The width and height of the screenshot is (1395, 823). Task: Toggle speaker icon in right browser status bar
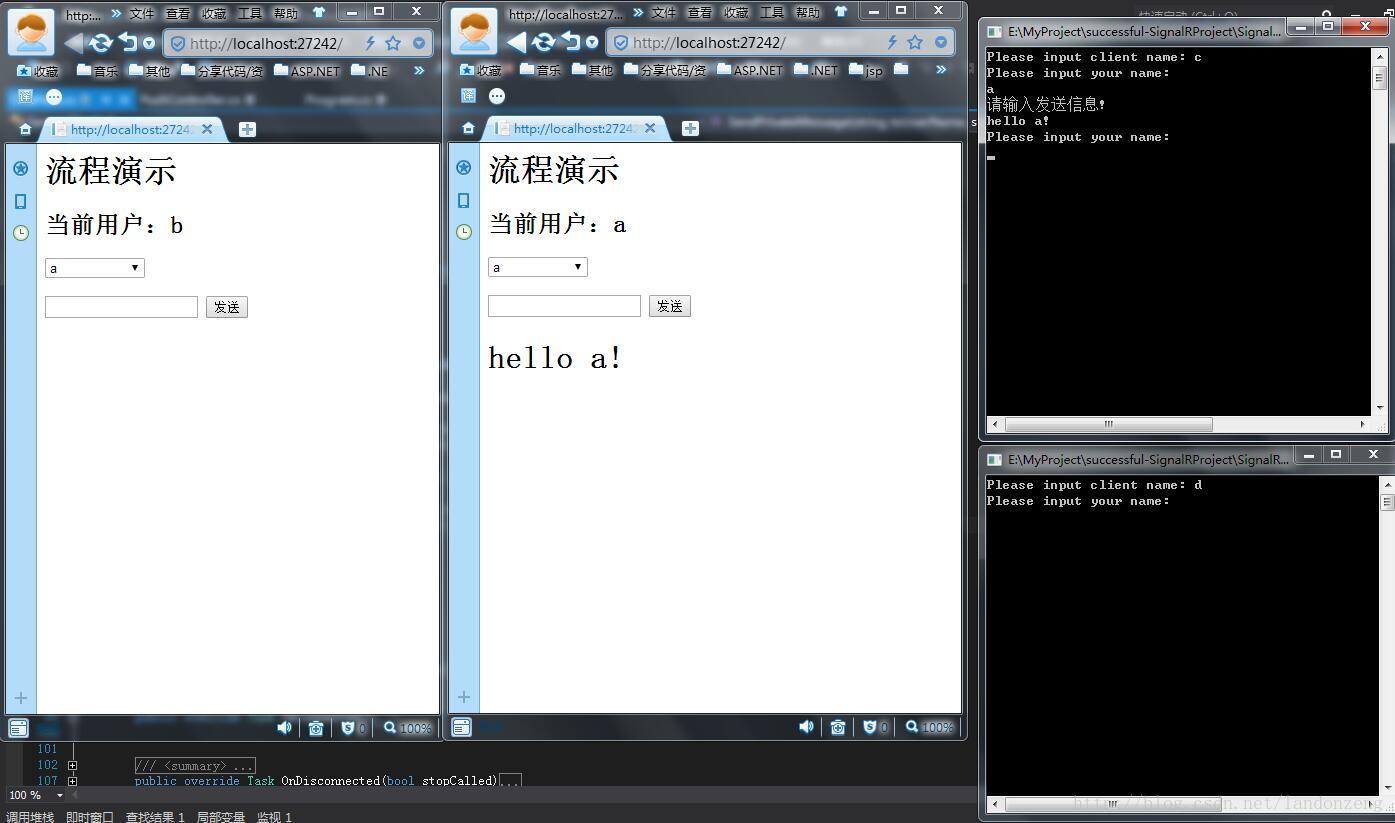click(x=806, y=727)
